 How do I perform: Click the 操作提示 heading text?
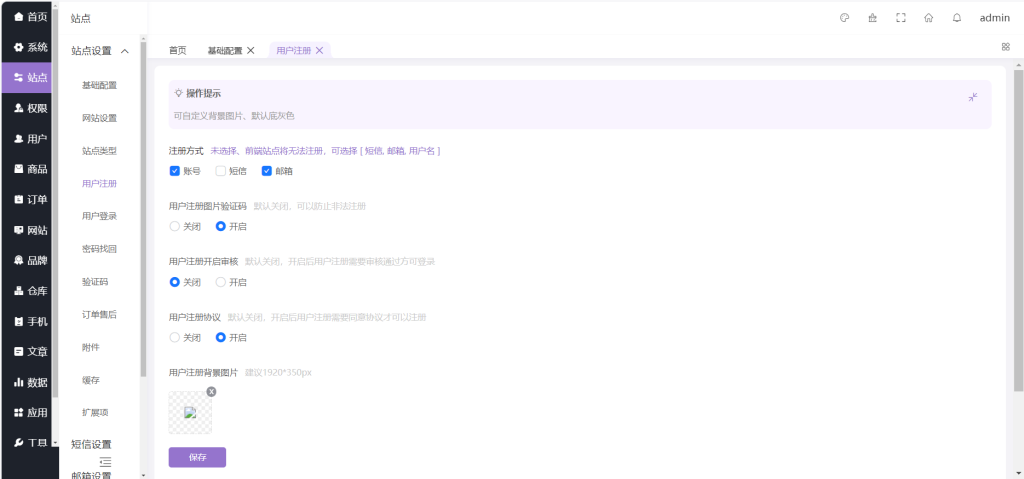203,93
